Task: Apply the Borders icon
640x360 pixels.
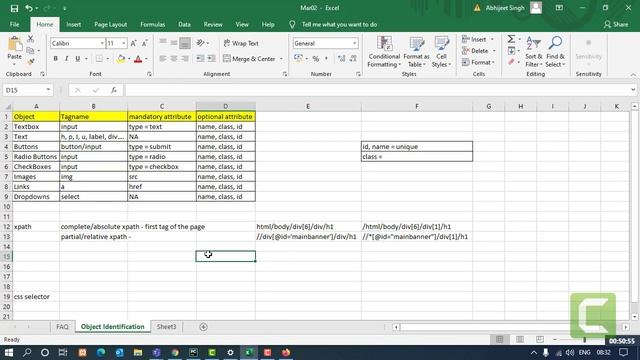Action: coord(99,59)
